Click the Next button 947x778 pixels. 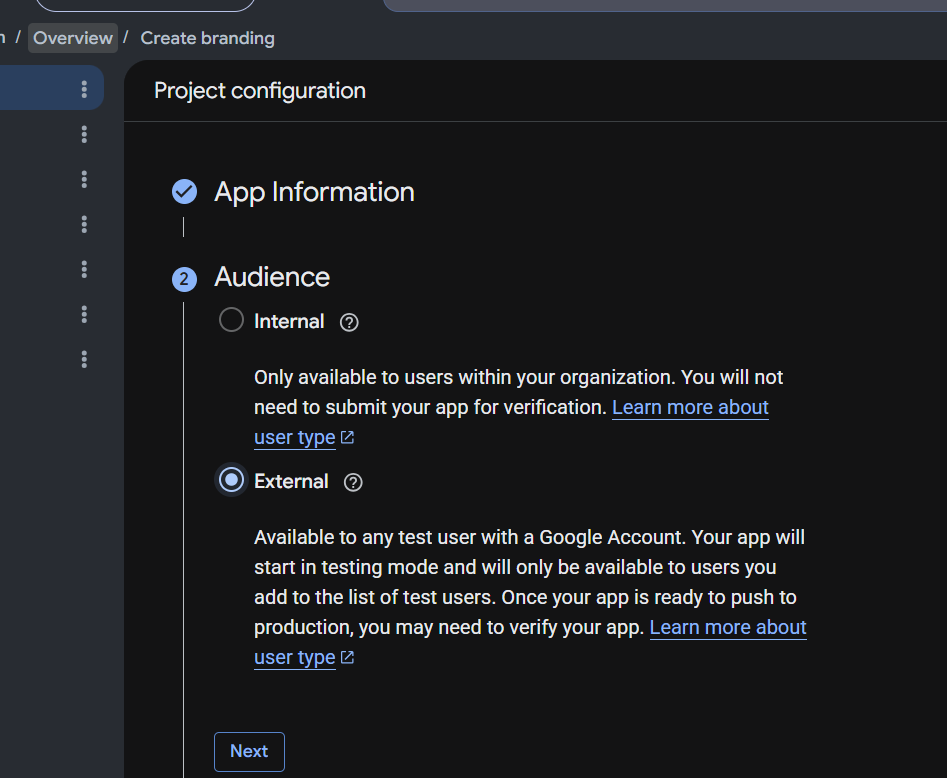tap(249, 751)
